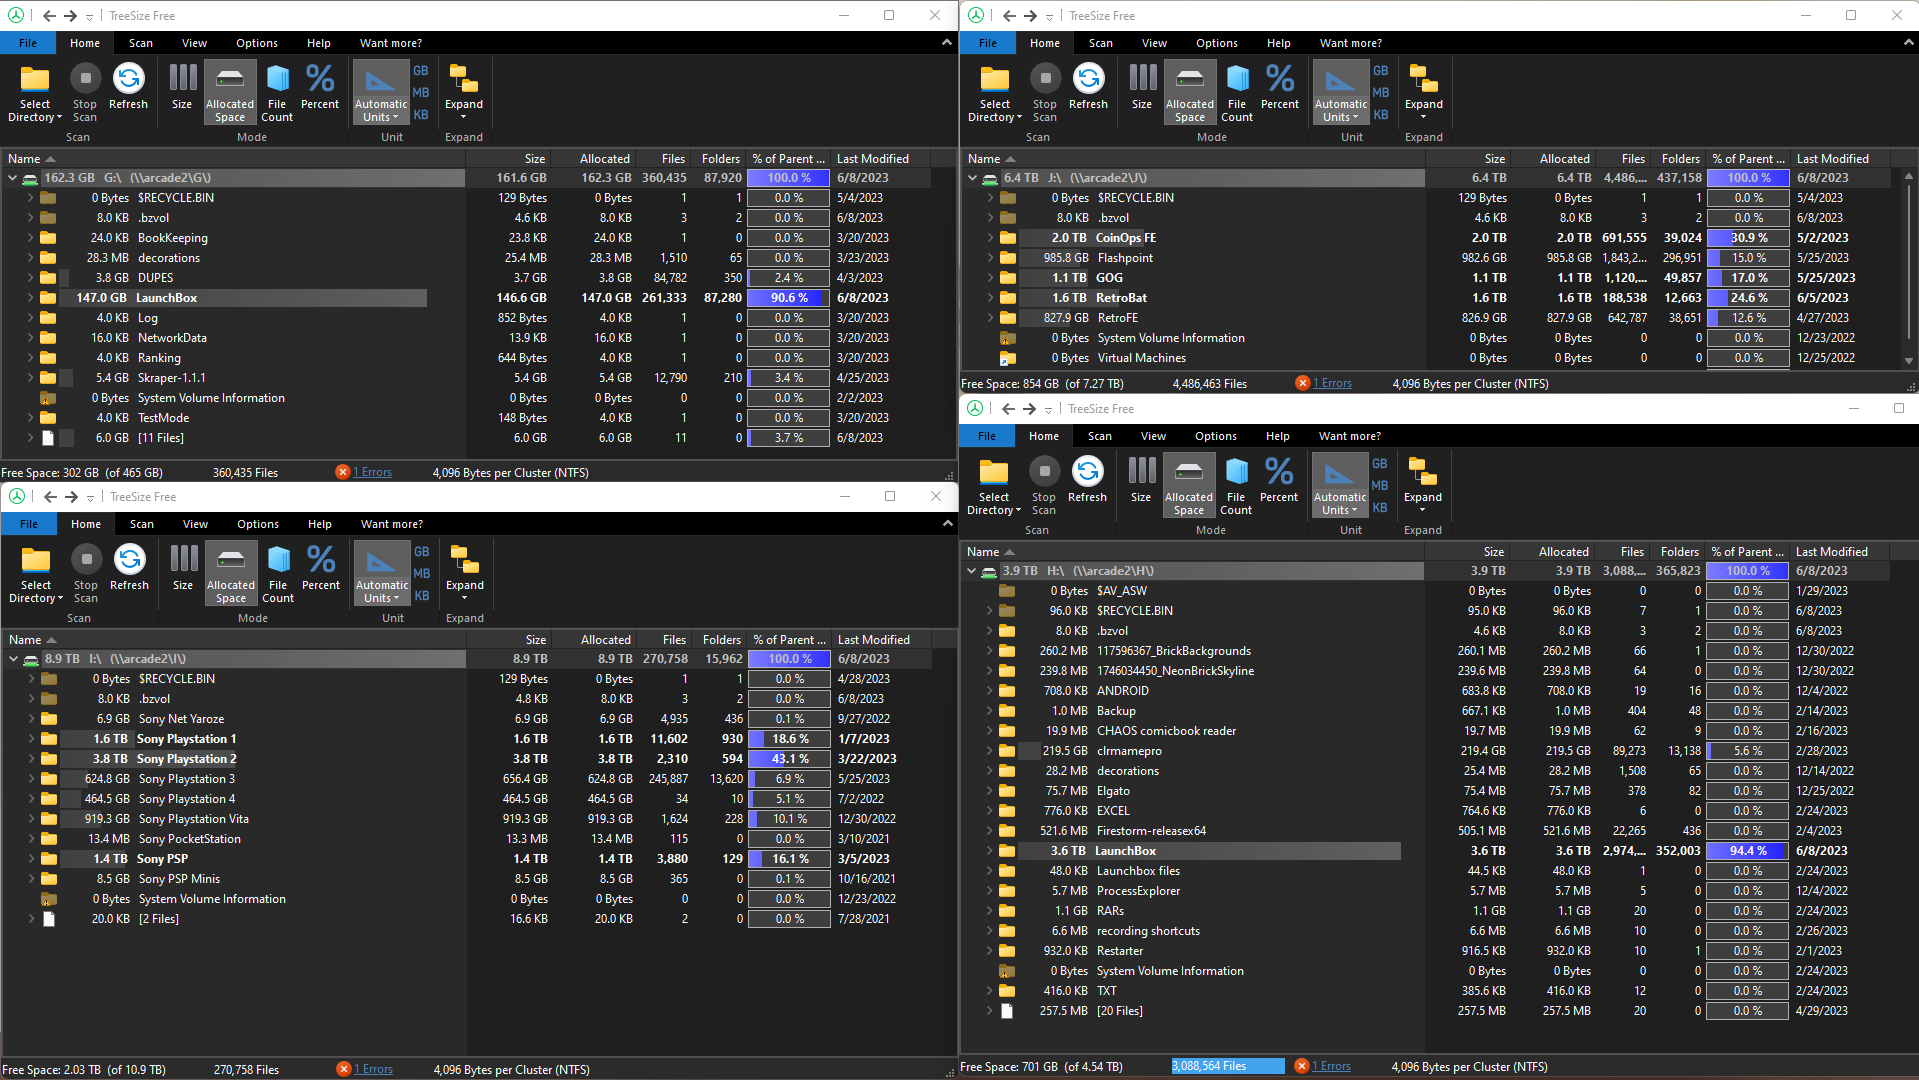Switch units to GB in G: drive window
Image resolution: width=1919 pixels, height=1080 pixels.
click(x=421, y=70)
